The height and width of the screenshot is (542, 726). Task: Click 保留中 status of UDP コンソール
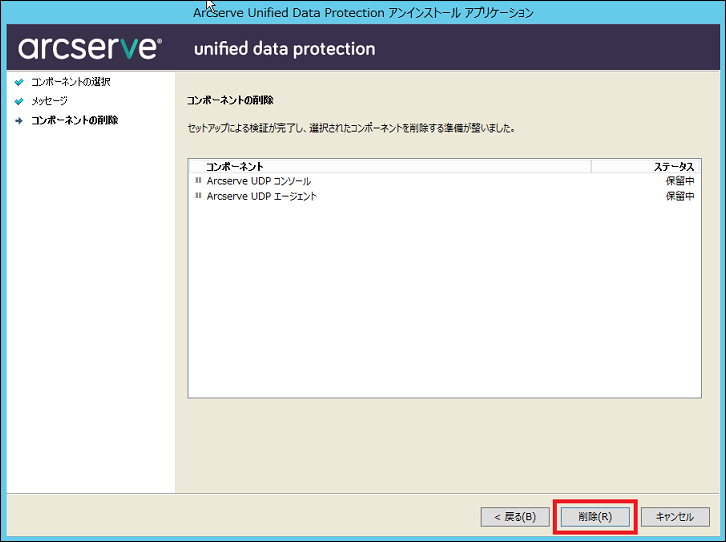(680, 181)
